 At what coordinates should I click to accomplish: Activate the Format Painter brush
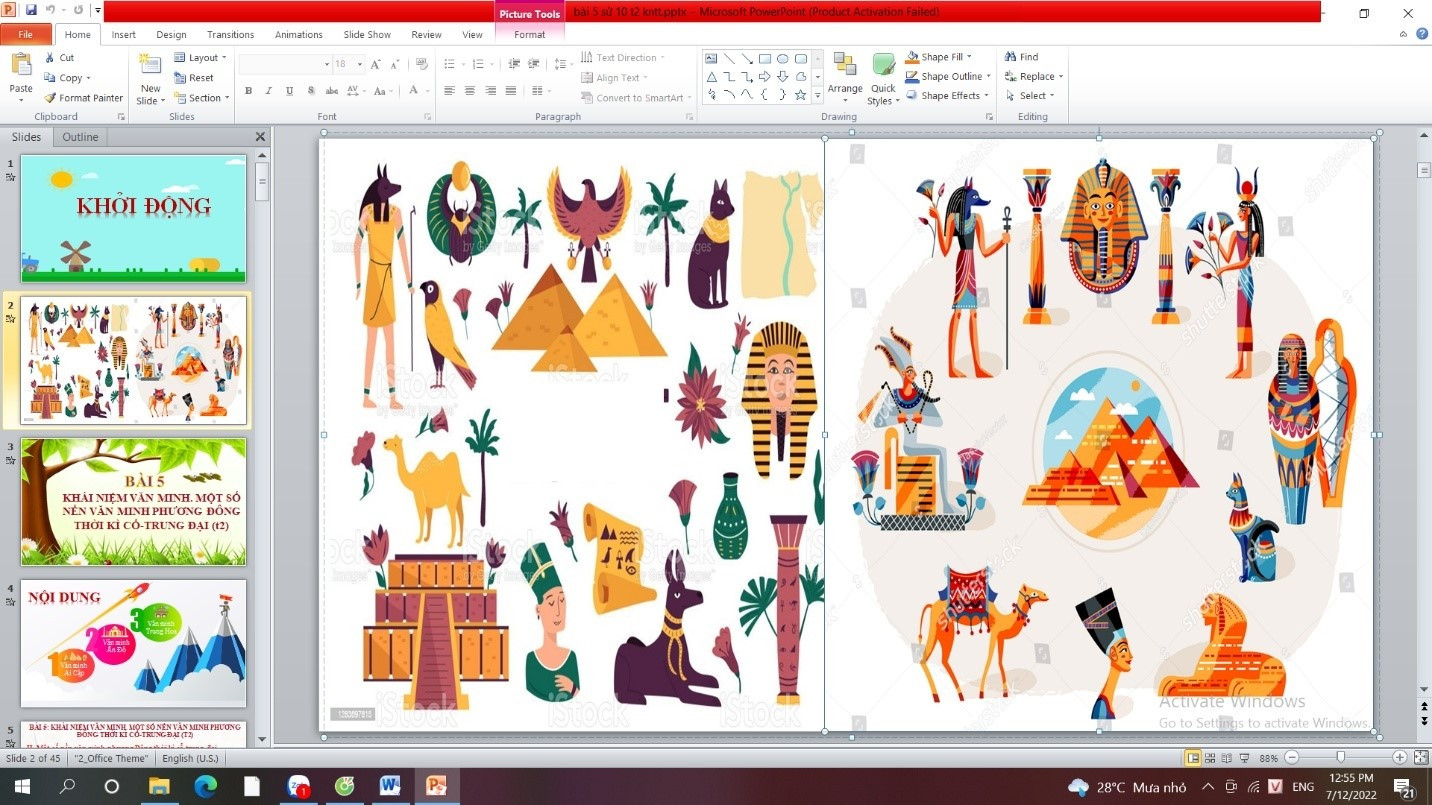coord(84,98)
